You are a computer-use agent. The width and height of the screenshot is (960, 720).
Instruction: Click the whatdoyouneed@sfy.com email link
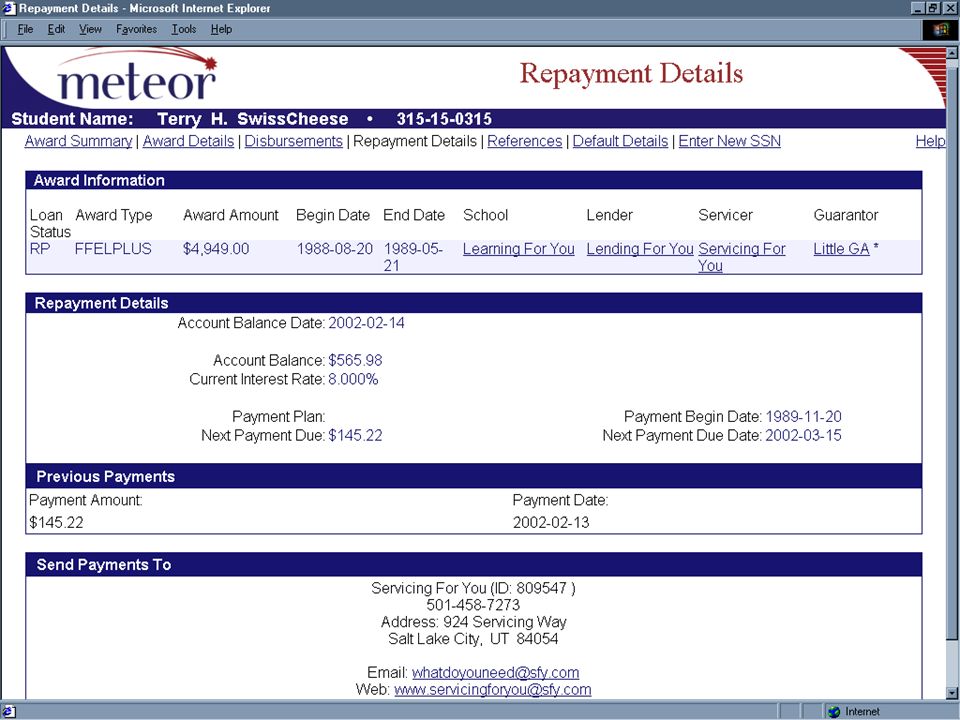pyautogui.click(x=495, y=672)
